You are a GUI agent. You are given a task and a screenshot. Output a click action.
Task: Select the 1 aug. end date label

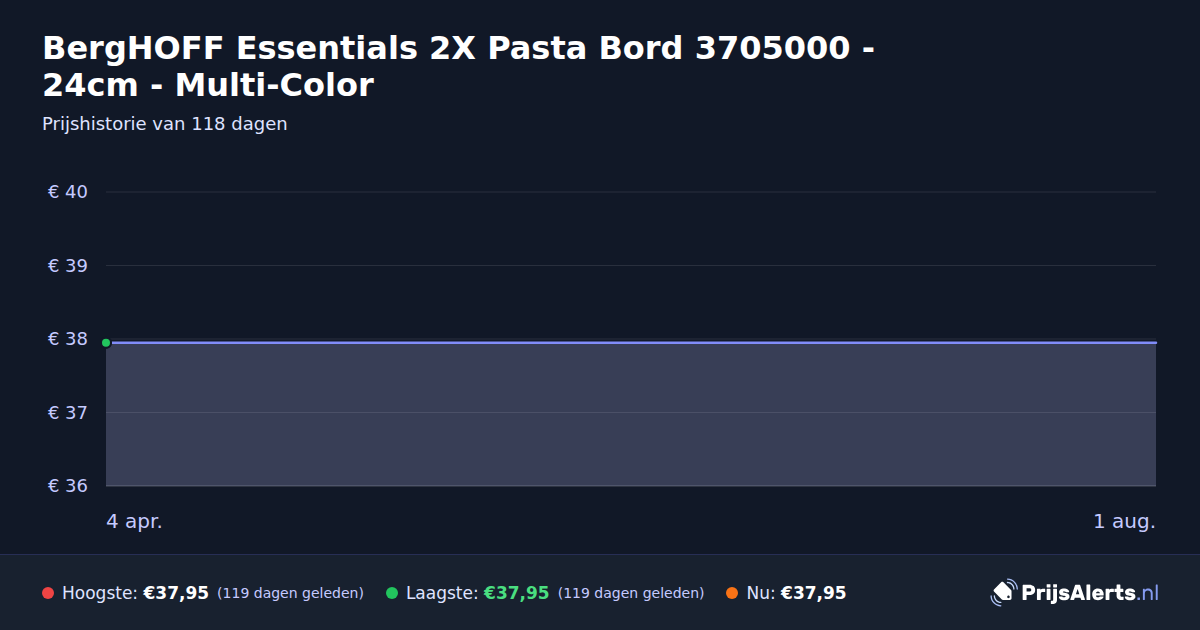[1124, 521]
